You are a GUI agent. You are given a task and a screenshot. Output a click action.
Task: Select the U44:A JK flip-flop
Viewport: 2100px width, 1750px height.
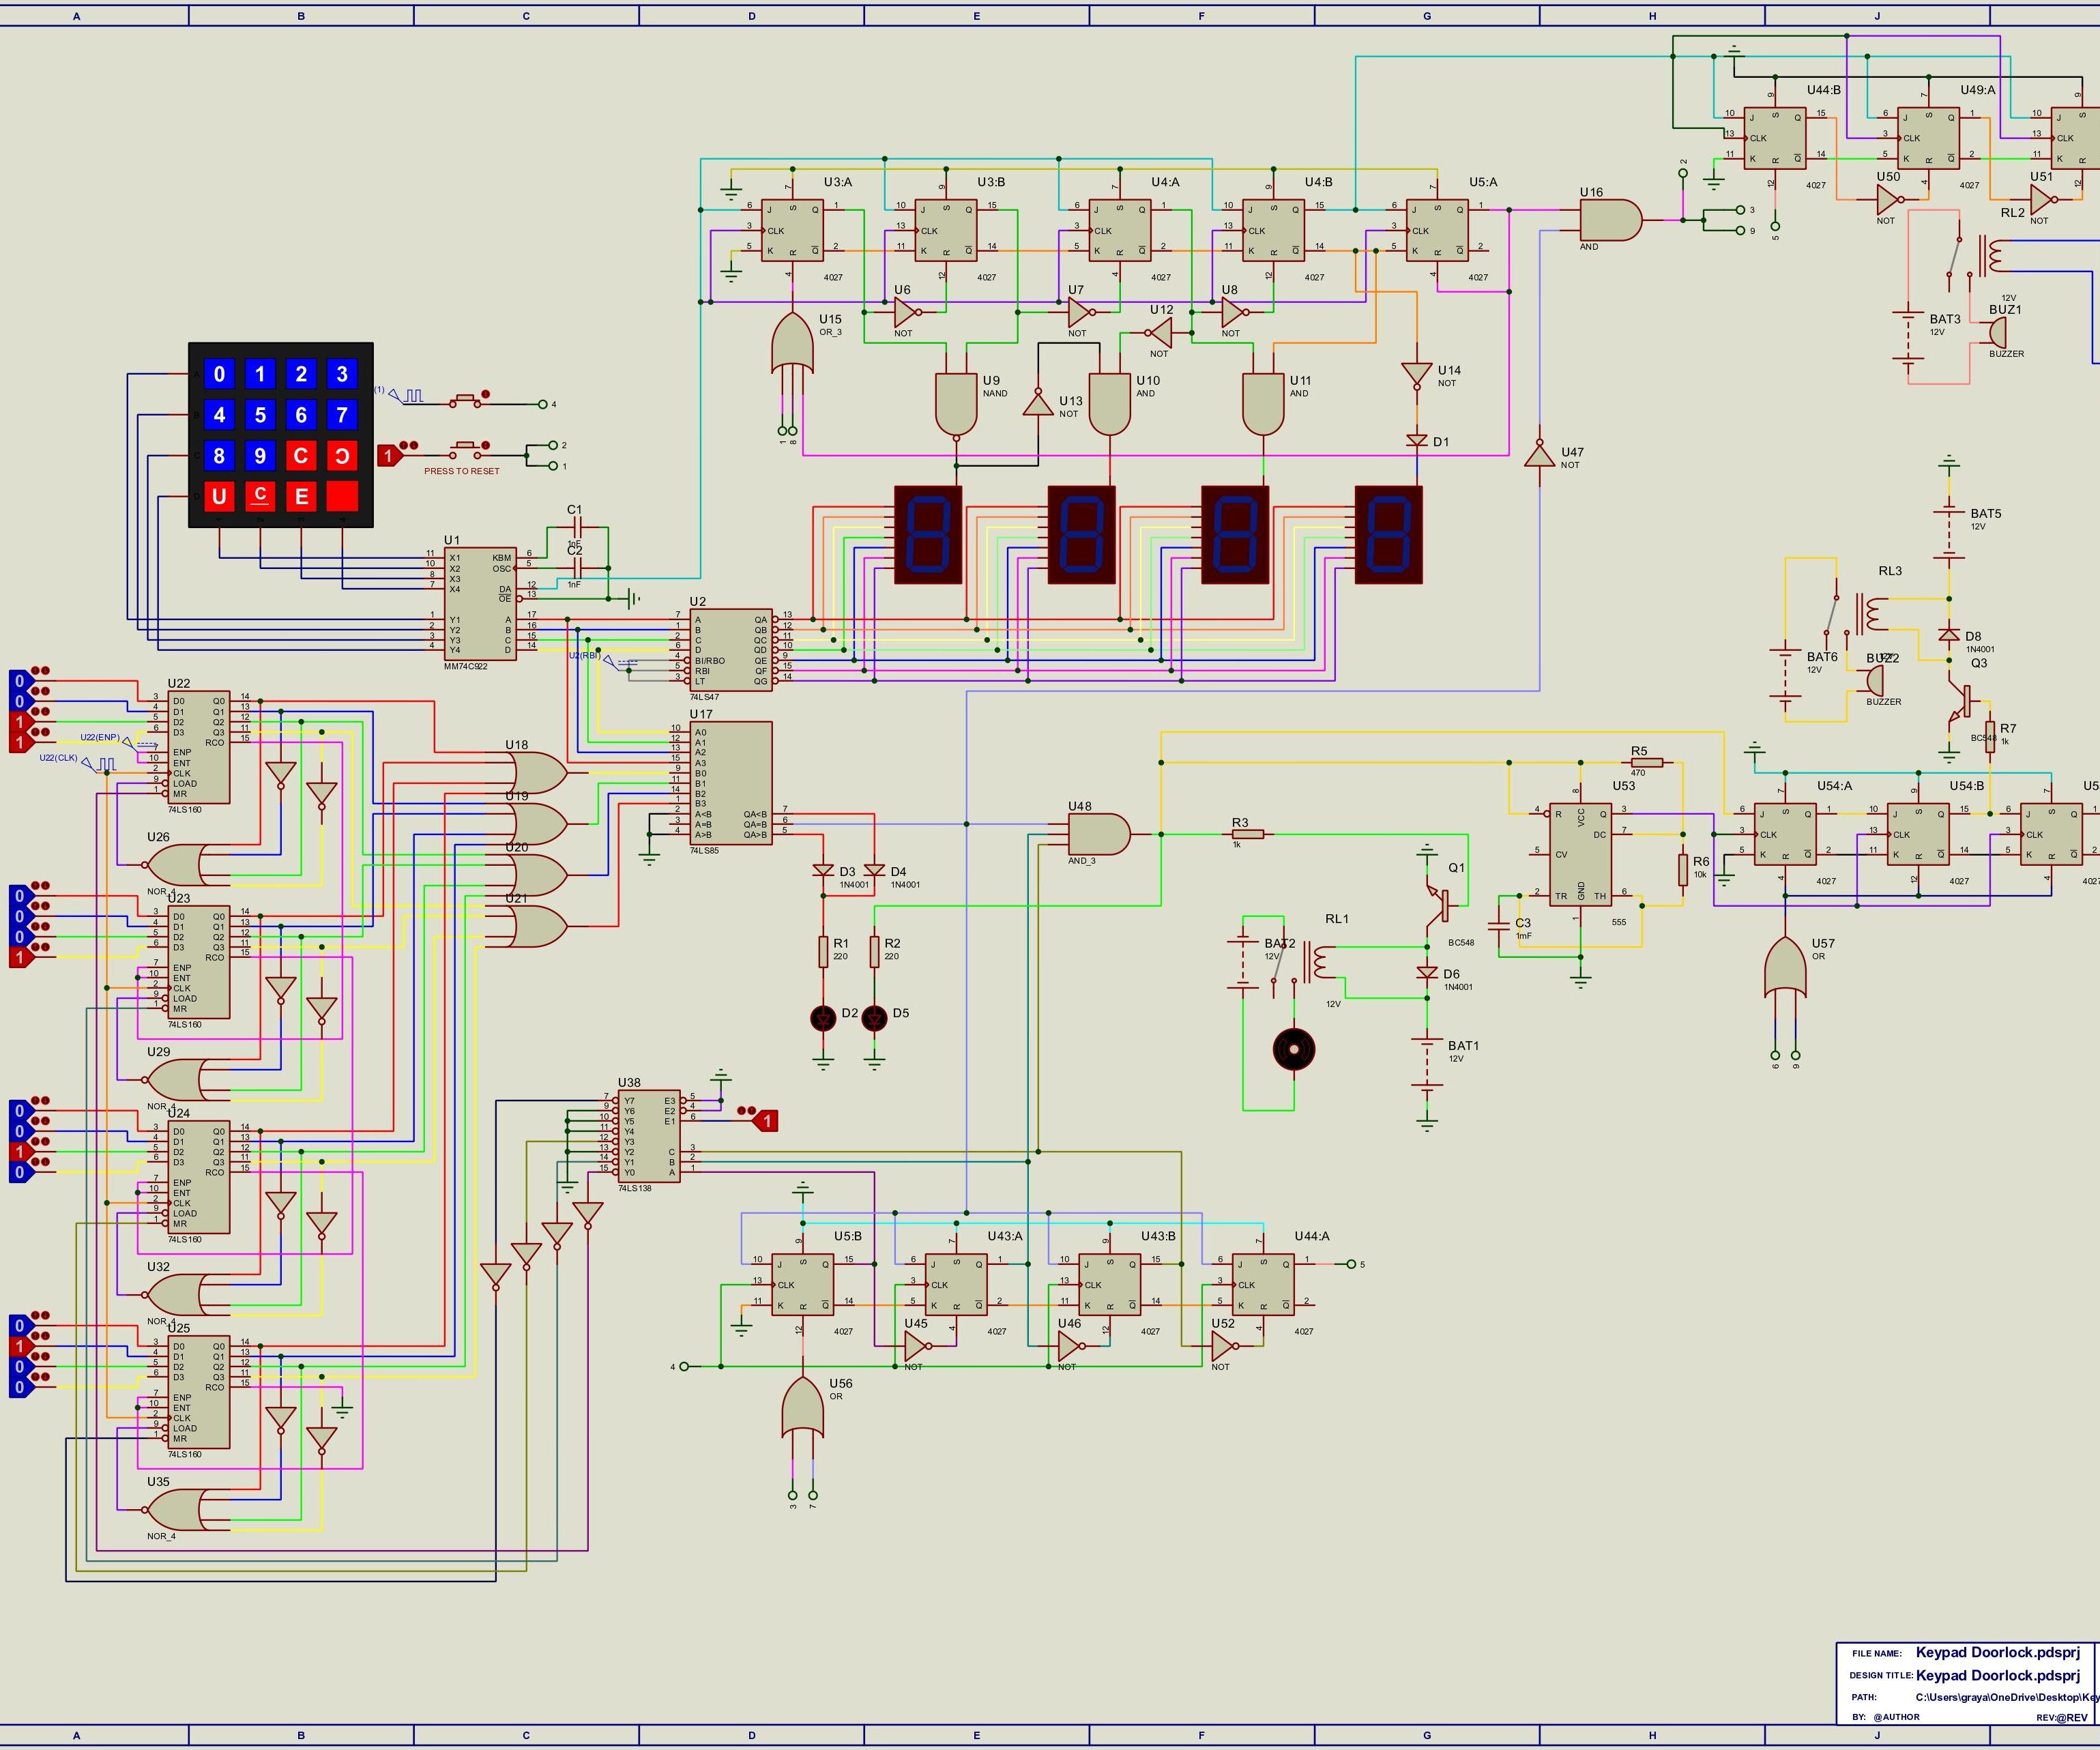pos(1263,1285)
